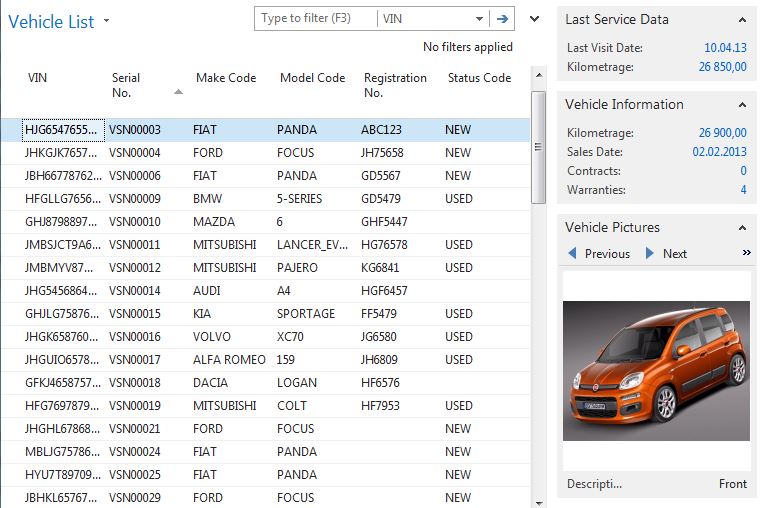Click the PAJERO model cell
Screen dimensions: 763x508
297,268
